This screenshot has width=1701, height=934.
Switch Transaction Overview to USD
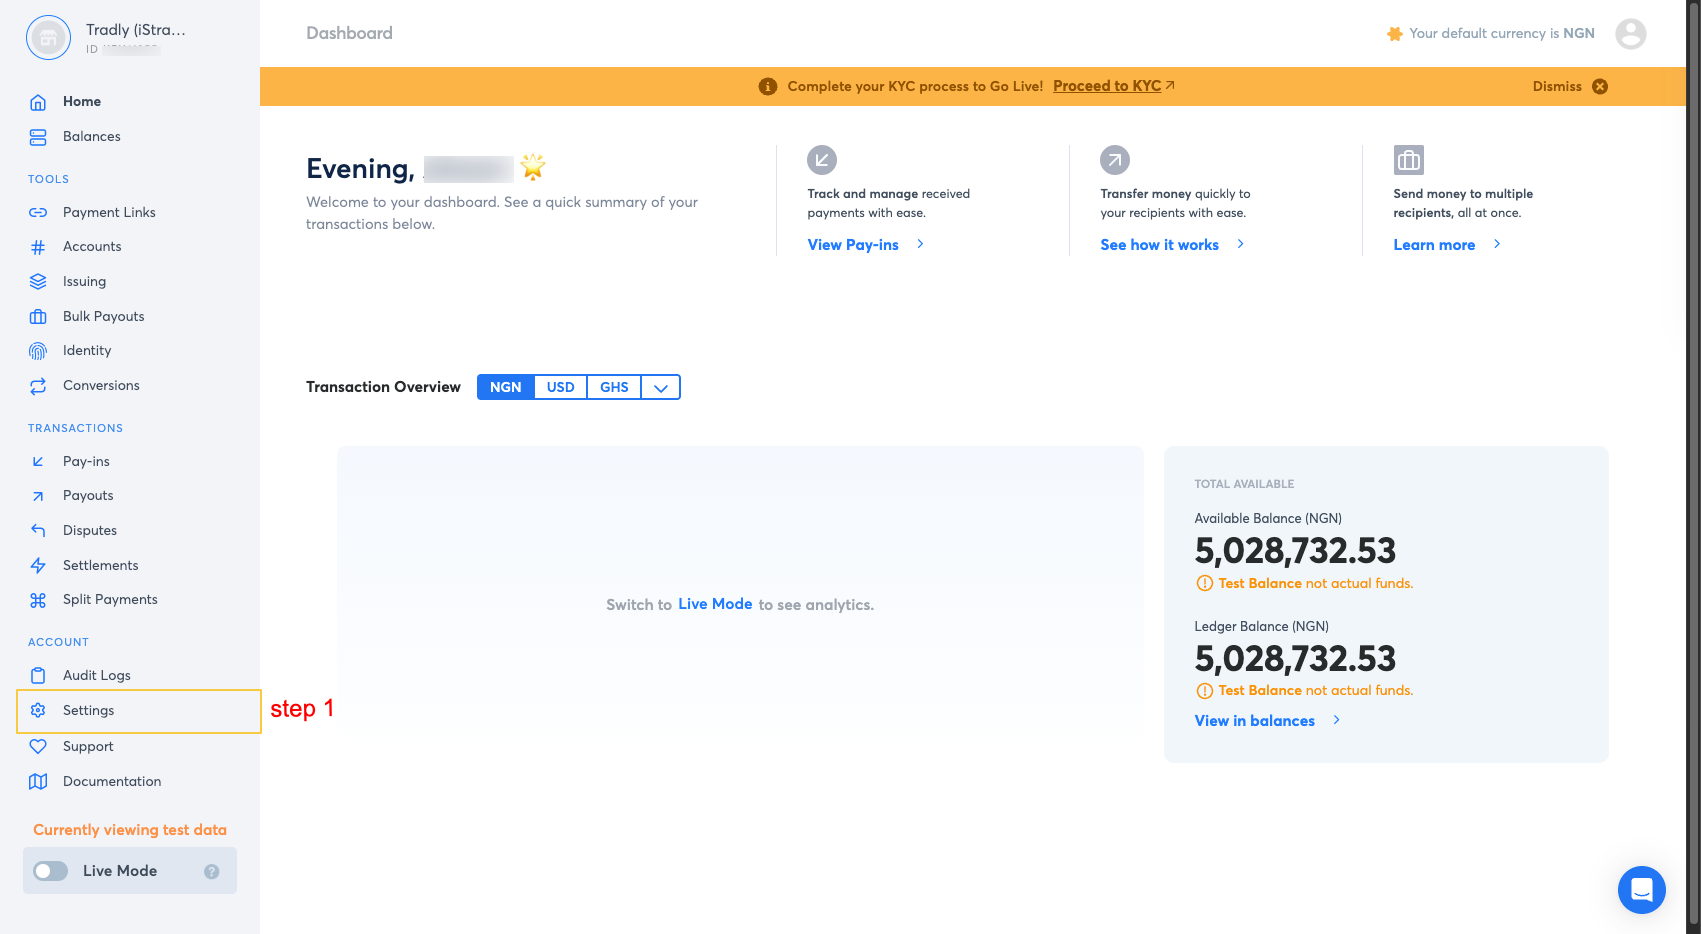pyautogui.click(x=560, y=388)
